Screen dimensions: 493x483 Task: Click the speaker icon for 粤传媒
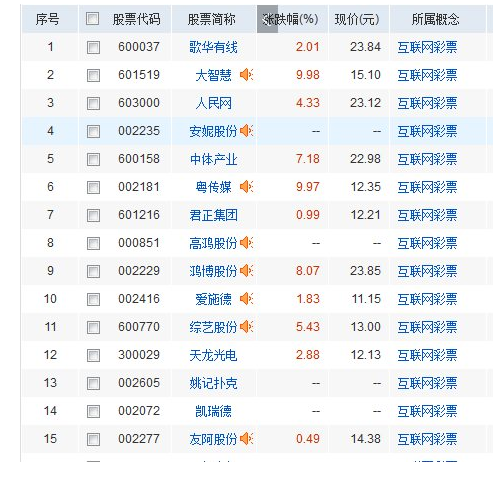point(246,187)
